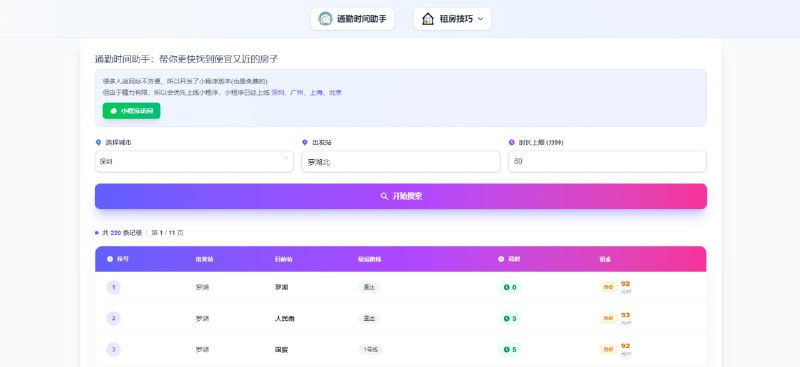Image resolution: width=800 pixels, height=367 pixels.
Task: Click the clock icon in the 耗时 header
Action: [x=501, y=259]
